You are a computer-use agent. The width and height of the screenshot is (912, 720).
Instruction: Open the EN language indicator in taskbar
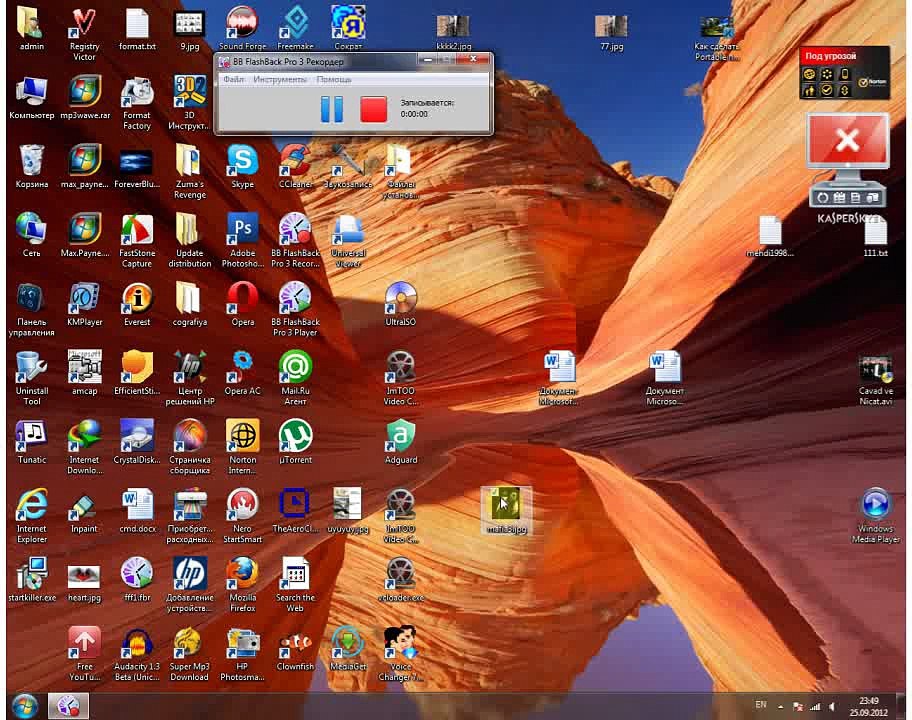pos(761,705)
